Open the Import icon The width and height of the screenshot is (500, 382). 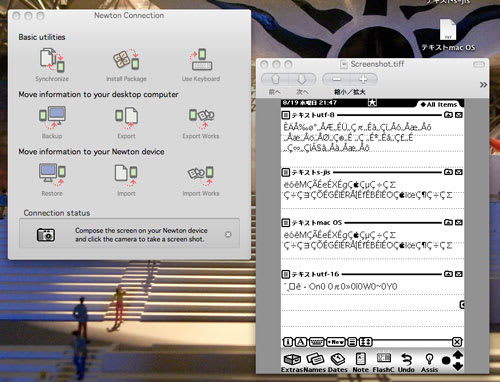click(126, 175)
